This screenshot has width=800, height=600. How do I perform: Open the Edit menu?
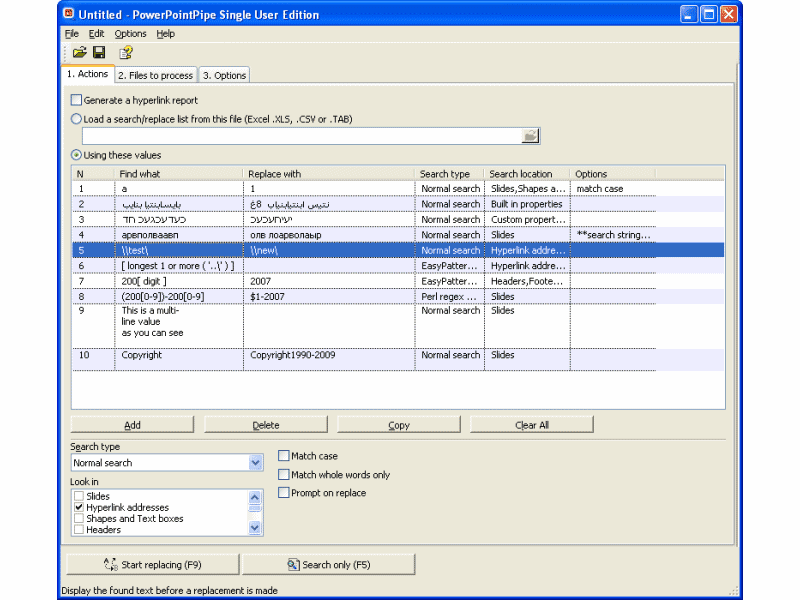(x=96, y=34)
